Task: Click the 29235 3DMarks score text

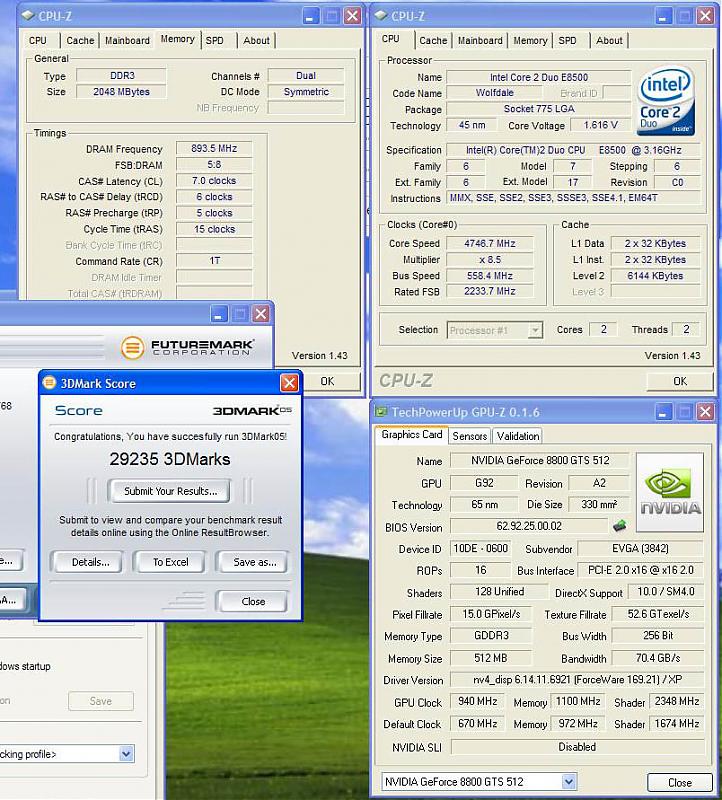Action: 170,459
